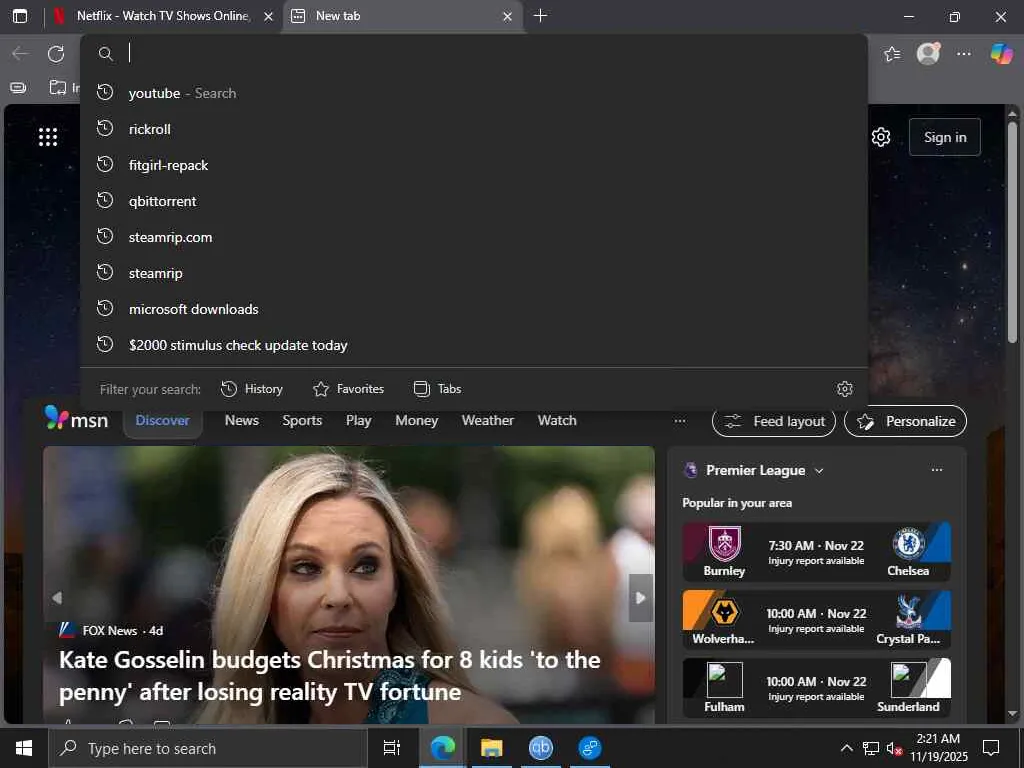Viewport: 1024px width, 768px height.
Task: Open the Watch feed tab
Action: click(557, 421)
